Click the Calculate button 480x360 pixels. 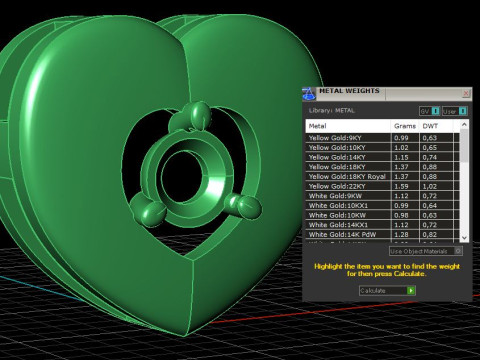pos(387,291)
